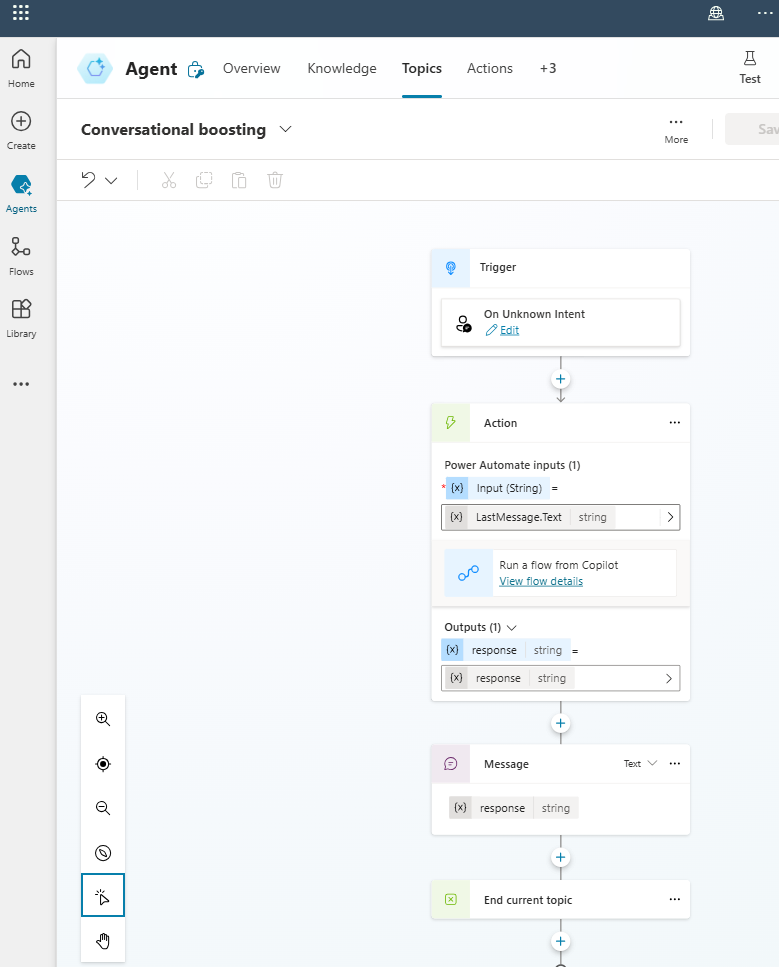This screenshot has height=967, width=779.
Task: Open the View flow details link
Action: click(541, 582)
